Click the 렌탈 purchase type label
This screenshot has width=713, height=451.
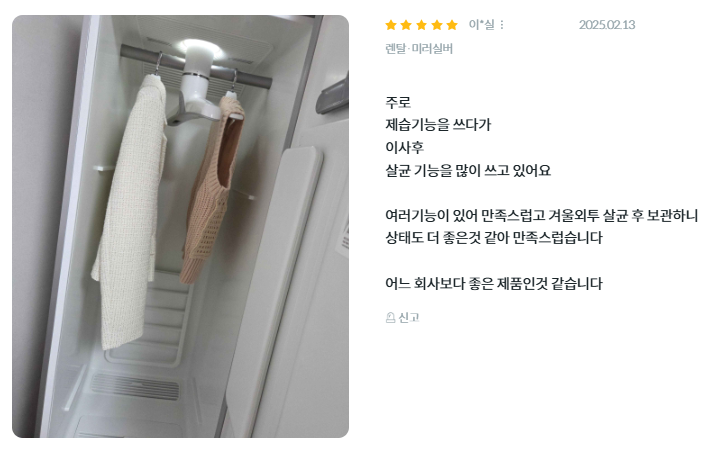tap(395, 49)
